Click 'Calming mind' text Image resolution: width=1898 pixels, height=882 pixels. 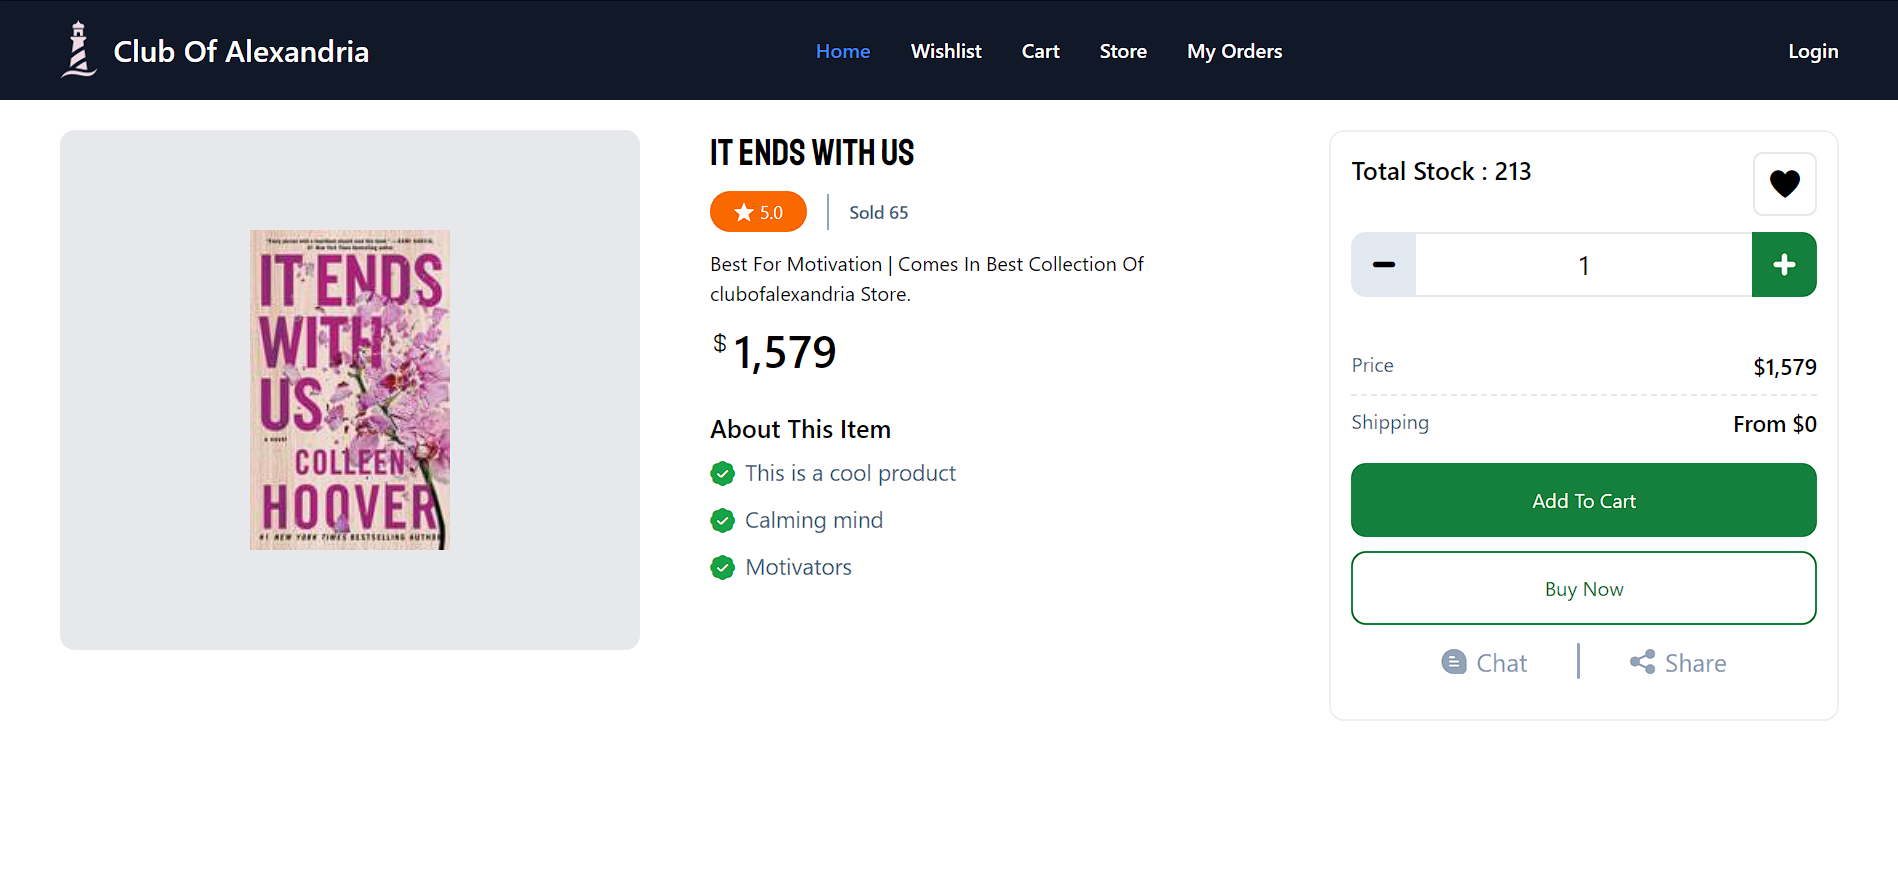tap(814, 520)
